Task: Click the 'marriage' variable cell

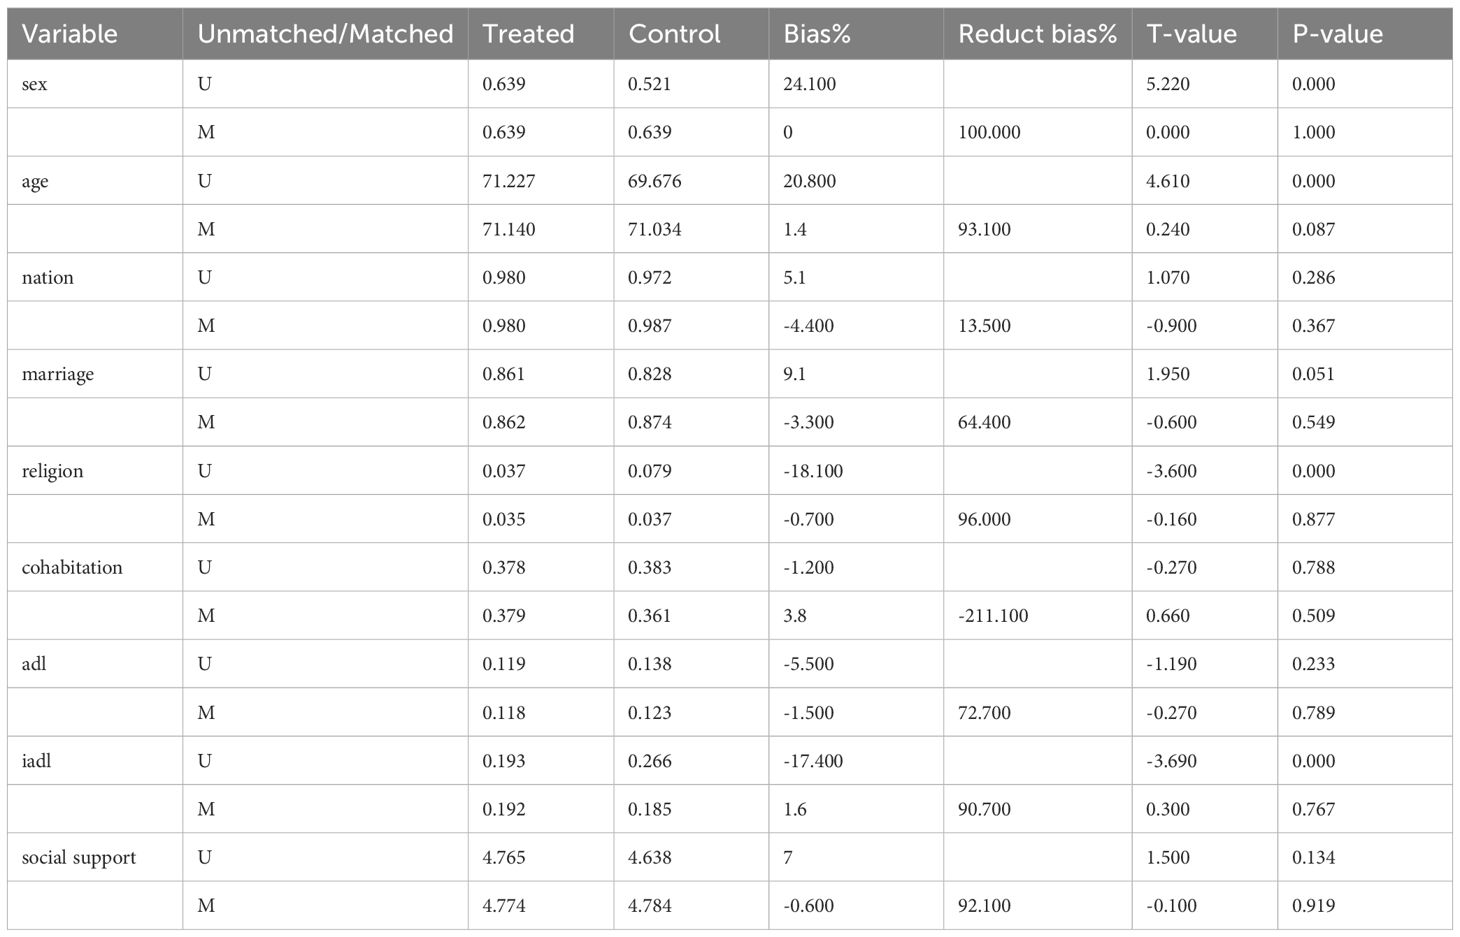Action: pos(58,374)
